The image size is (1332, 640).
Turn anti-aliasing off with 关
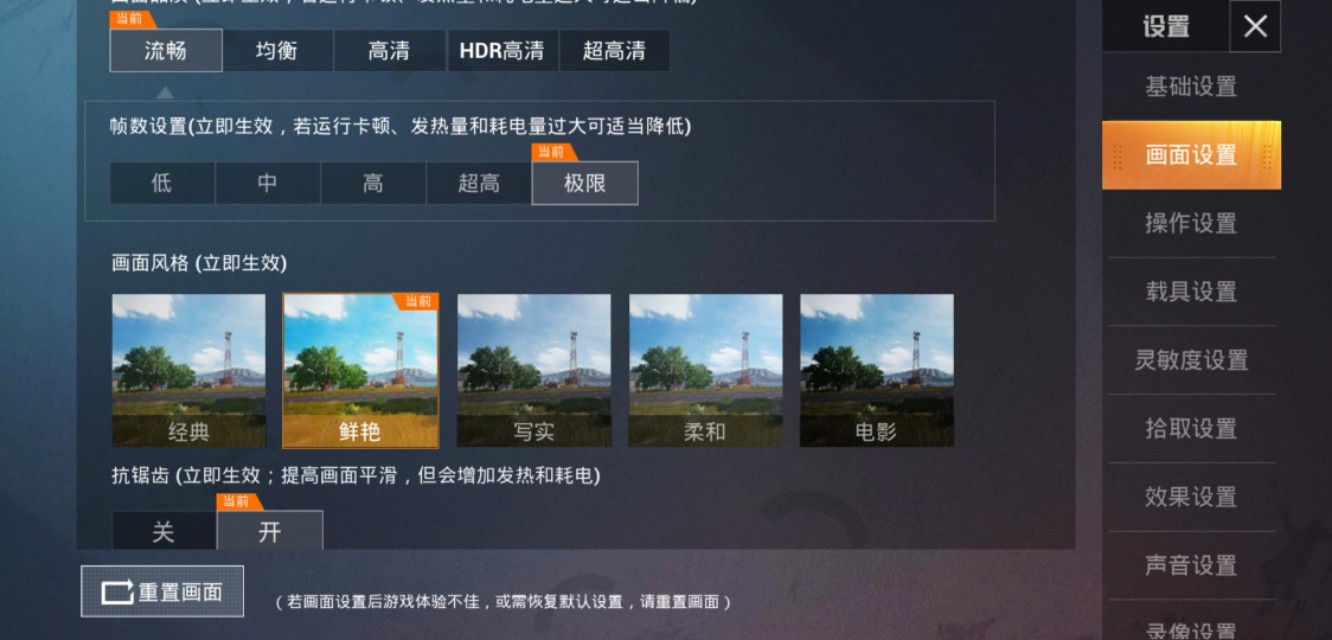point(163,531)
